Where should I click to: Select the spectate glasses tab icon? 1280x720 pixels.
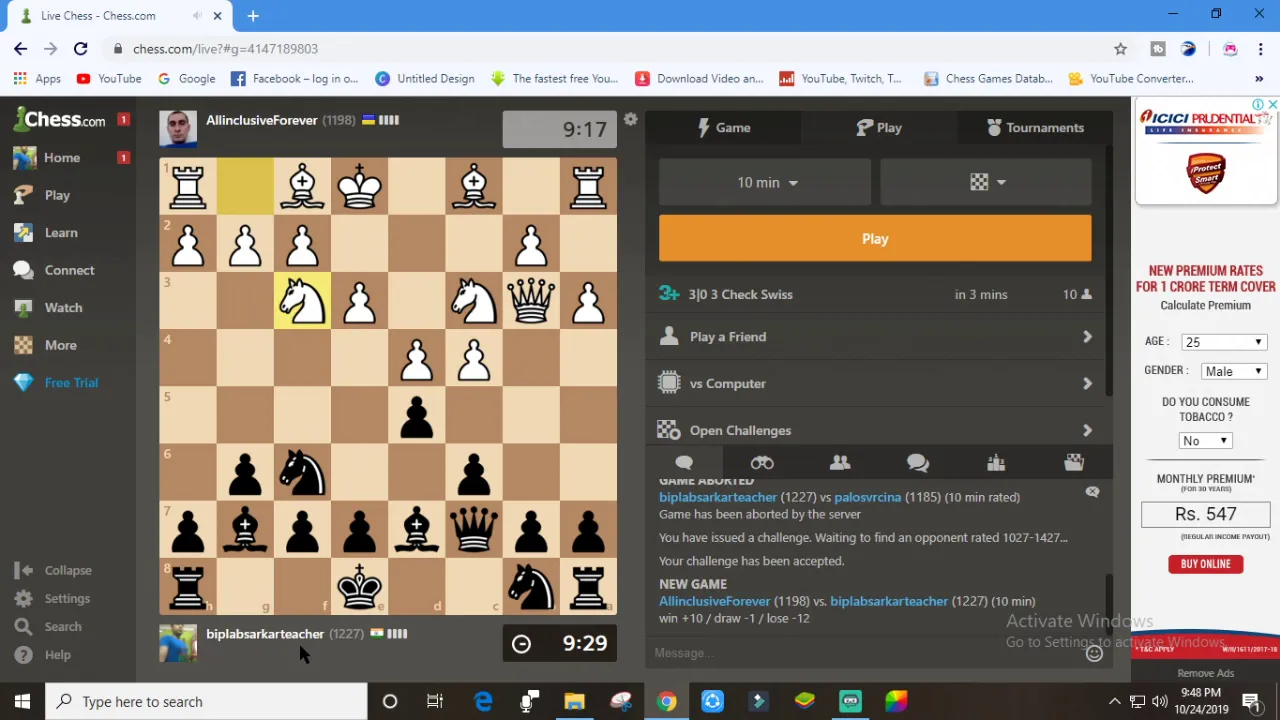[x=762, y=462]
